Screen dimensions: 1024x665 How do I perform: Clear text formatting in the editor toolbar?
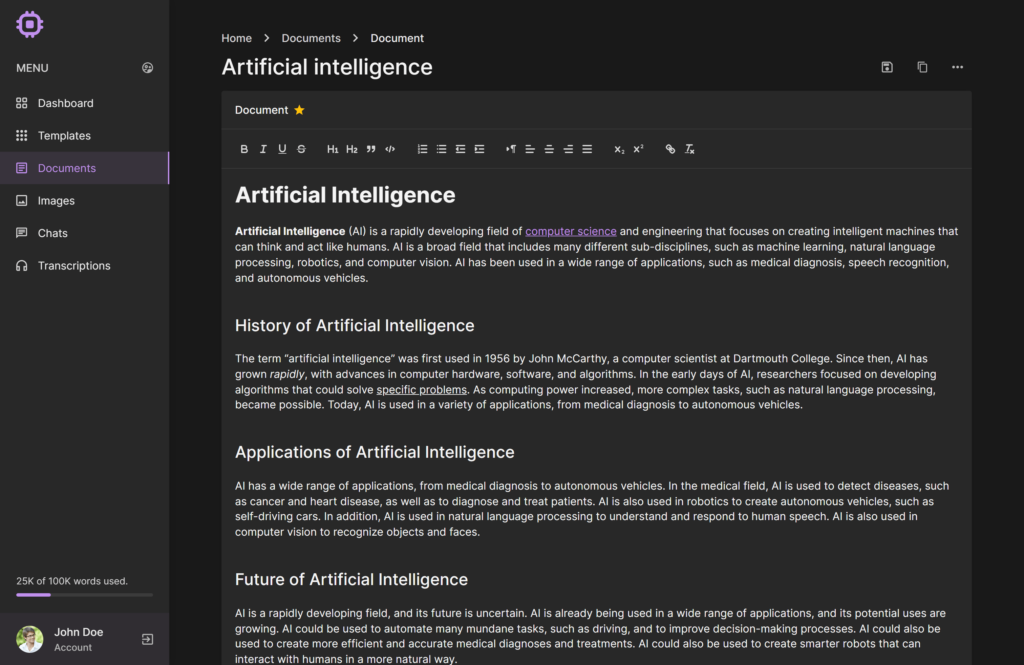690,149
